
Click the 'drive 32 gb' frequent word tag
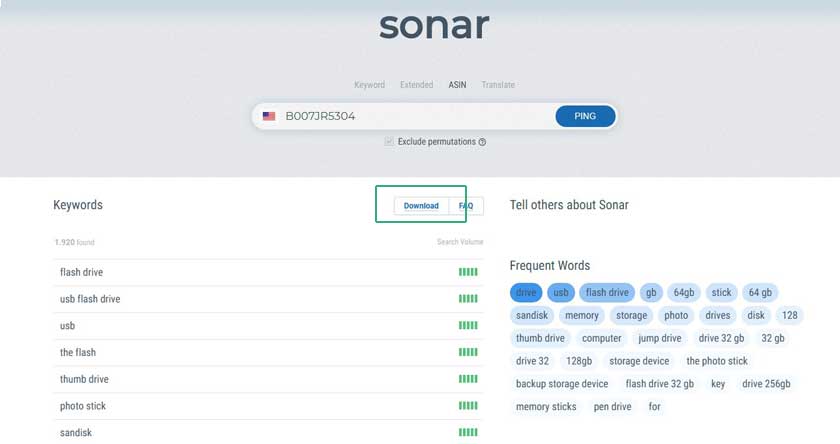[721, 338]
